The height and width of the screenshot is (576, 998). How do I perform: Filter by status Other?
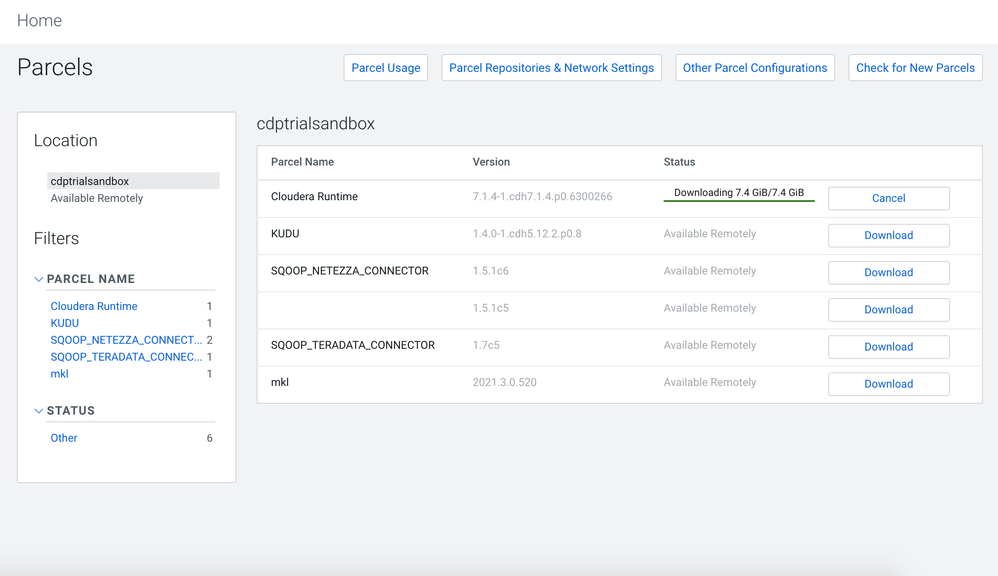click(x=64, y=438)
